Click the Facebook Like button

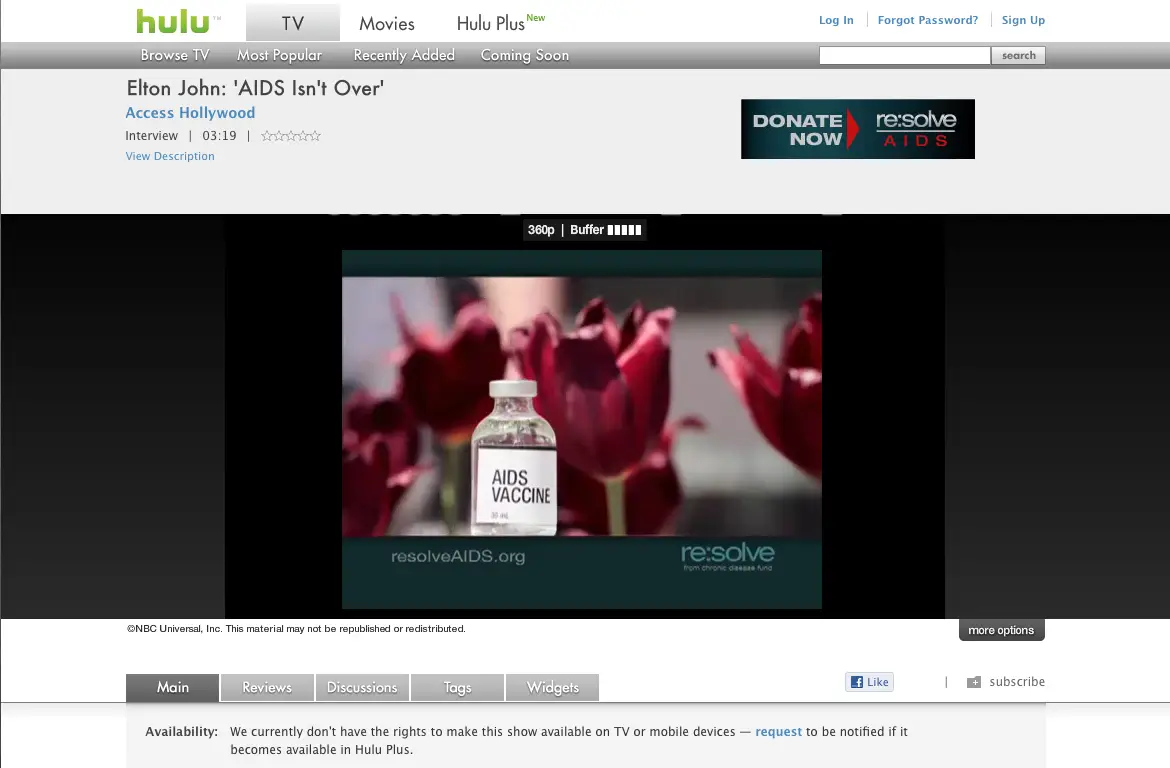pos(869,682)
